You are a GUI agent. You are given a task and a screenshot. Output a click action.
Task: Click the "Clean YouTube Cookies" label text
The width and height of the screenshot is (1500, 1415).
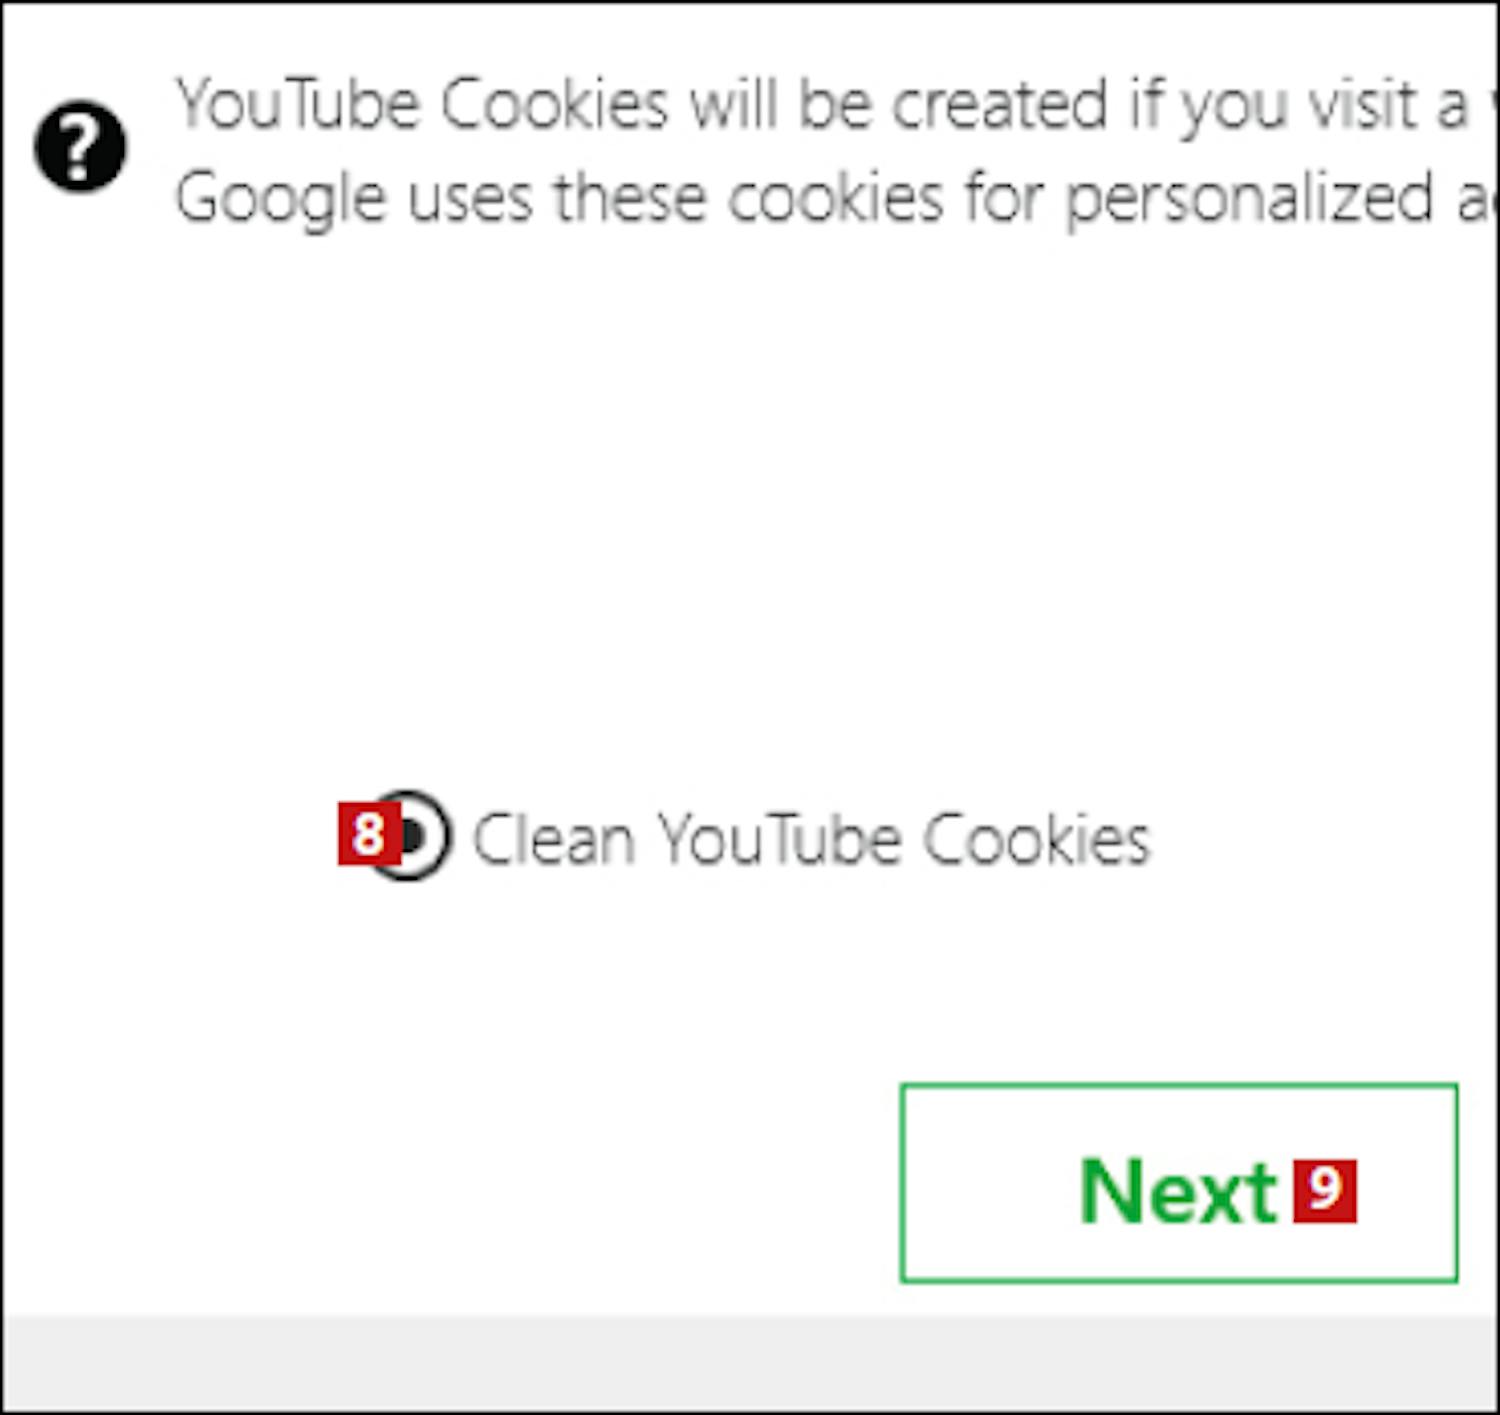click(x=812, y=838)
